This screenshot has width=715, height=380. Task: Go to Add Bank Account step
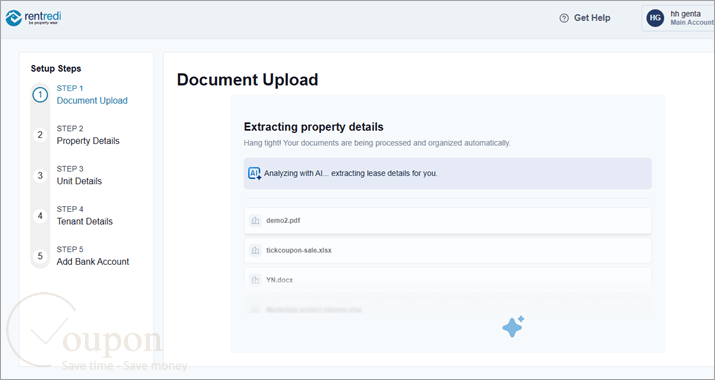coord(93,256)
